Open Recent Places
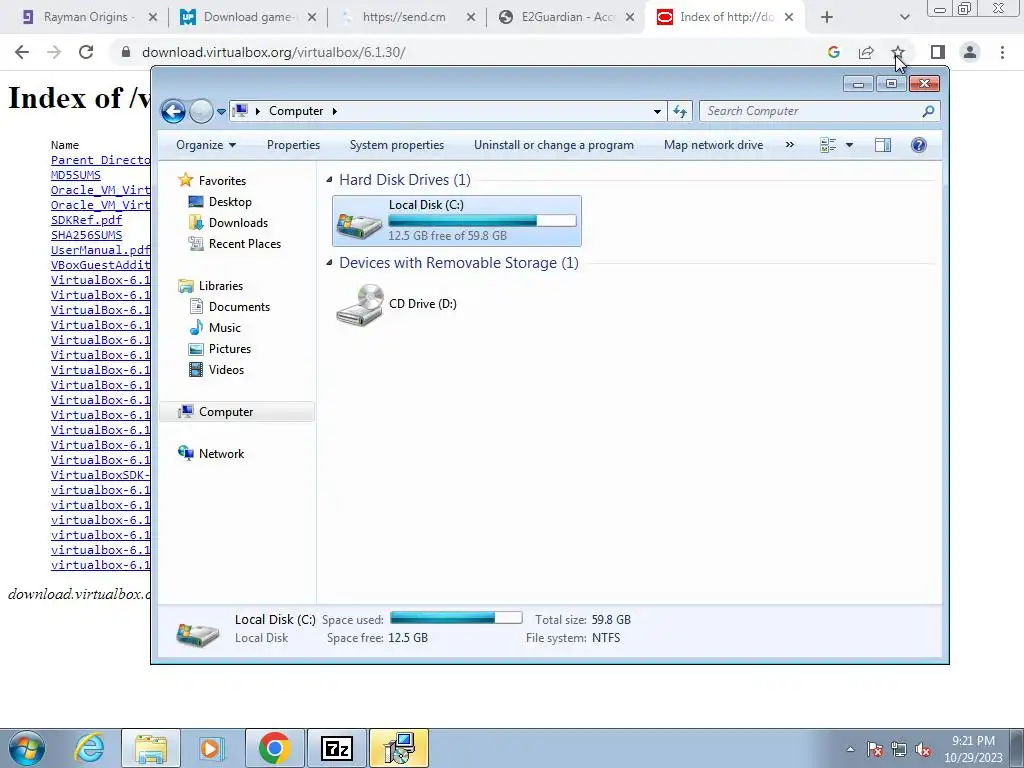Screen dimensions: 1024x768 [244, 244]
